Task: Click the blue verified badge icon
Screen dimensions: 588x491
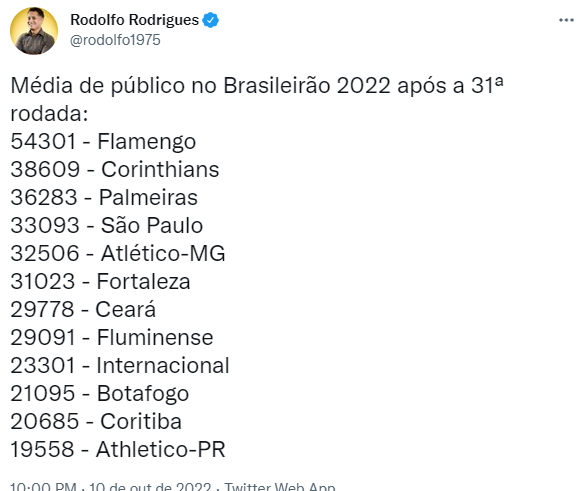Action: [210, 20]
